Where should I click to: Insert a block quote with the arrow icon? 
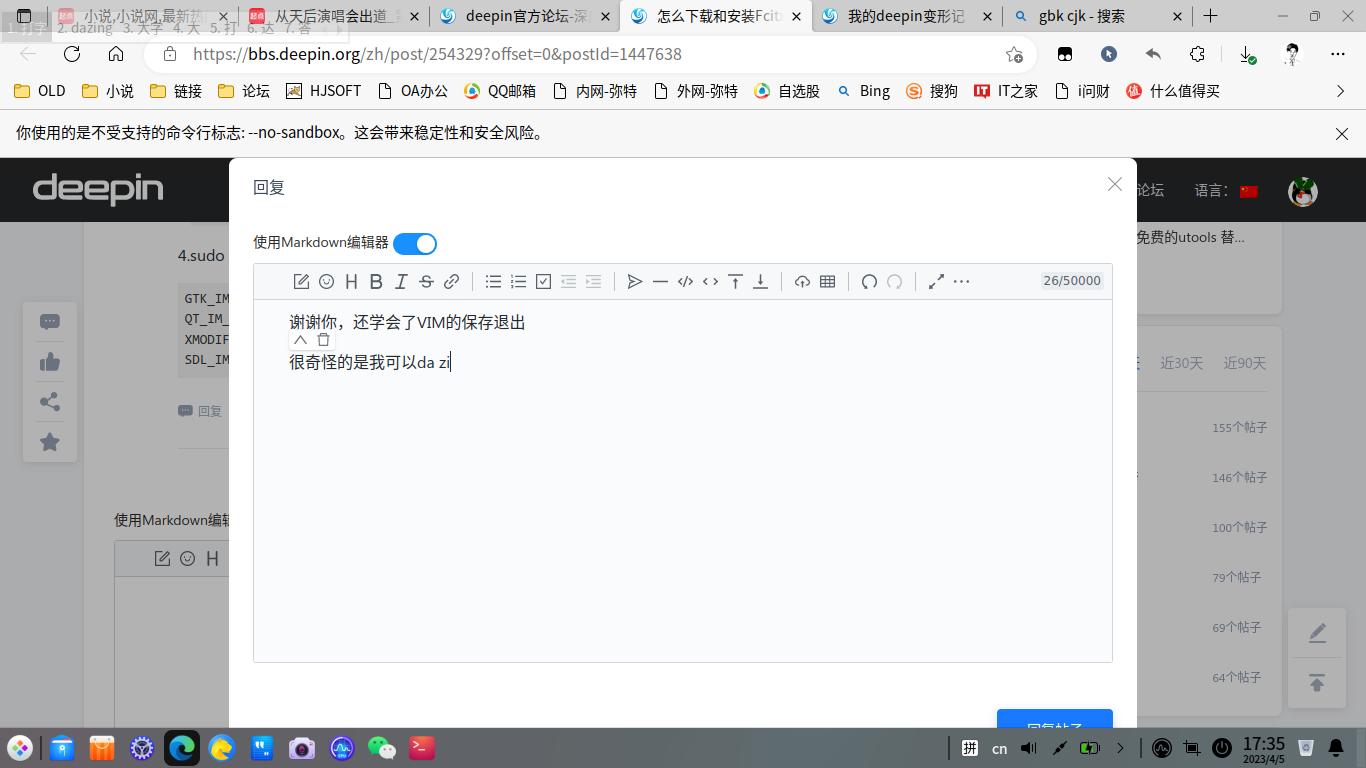click(635, 282)
